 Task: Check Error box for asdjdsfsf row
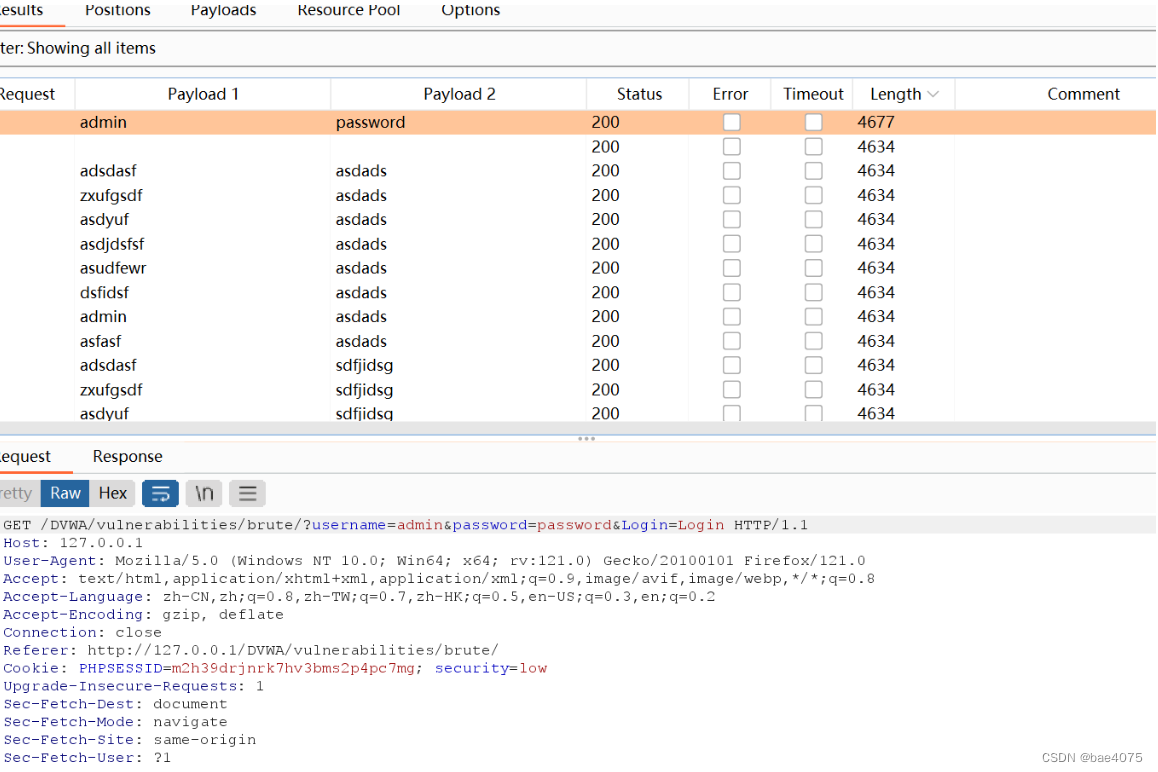click(x=731, y=245)
